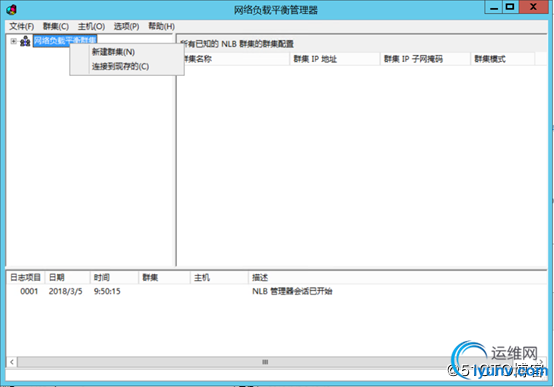Click the NLB cluster tree node icon
Viewport: 554px width, 387px height.
click(25, 41)
